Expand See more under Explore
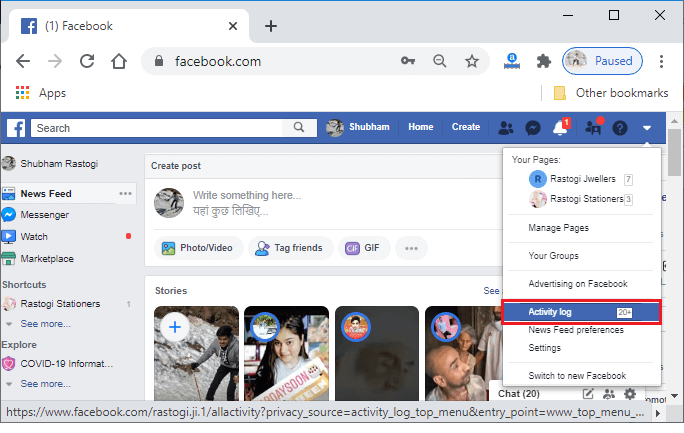 point(45,384)
